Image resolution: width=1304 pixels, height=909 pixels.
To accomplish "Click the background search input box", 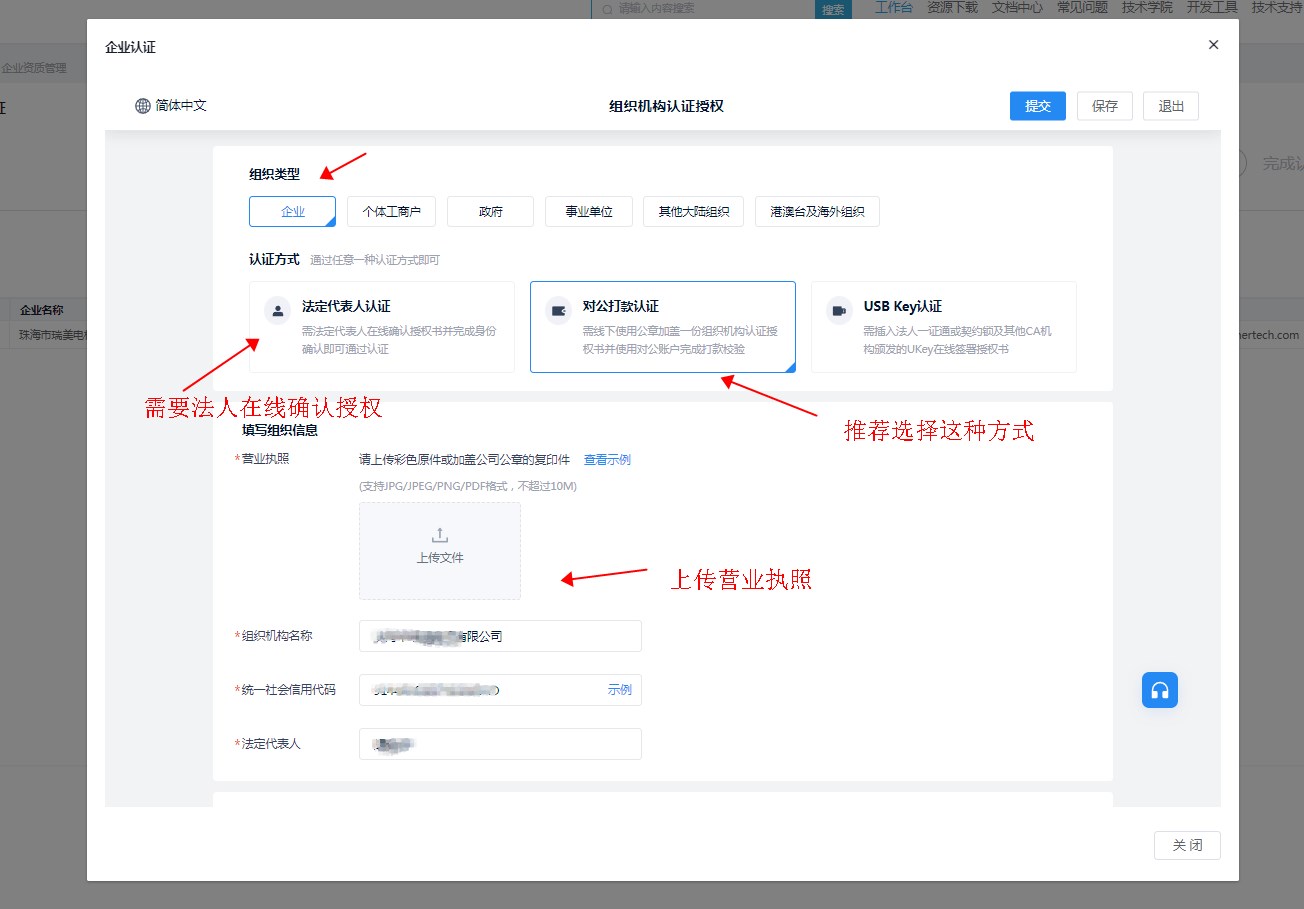I will coord(702,9).
